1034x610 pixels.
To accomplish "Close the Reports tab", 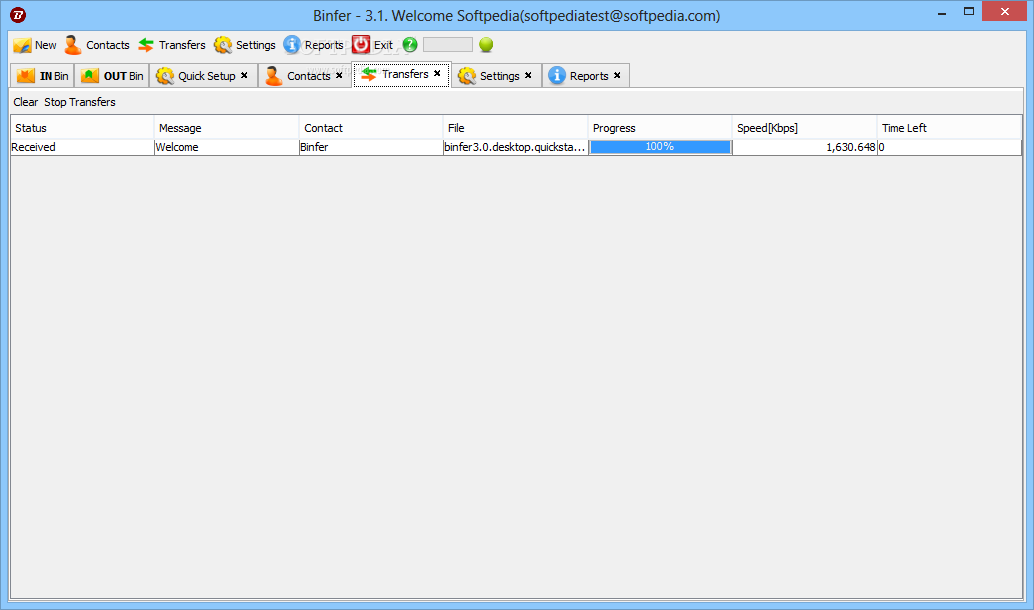I will [x=617, y=75].
